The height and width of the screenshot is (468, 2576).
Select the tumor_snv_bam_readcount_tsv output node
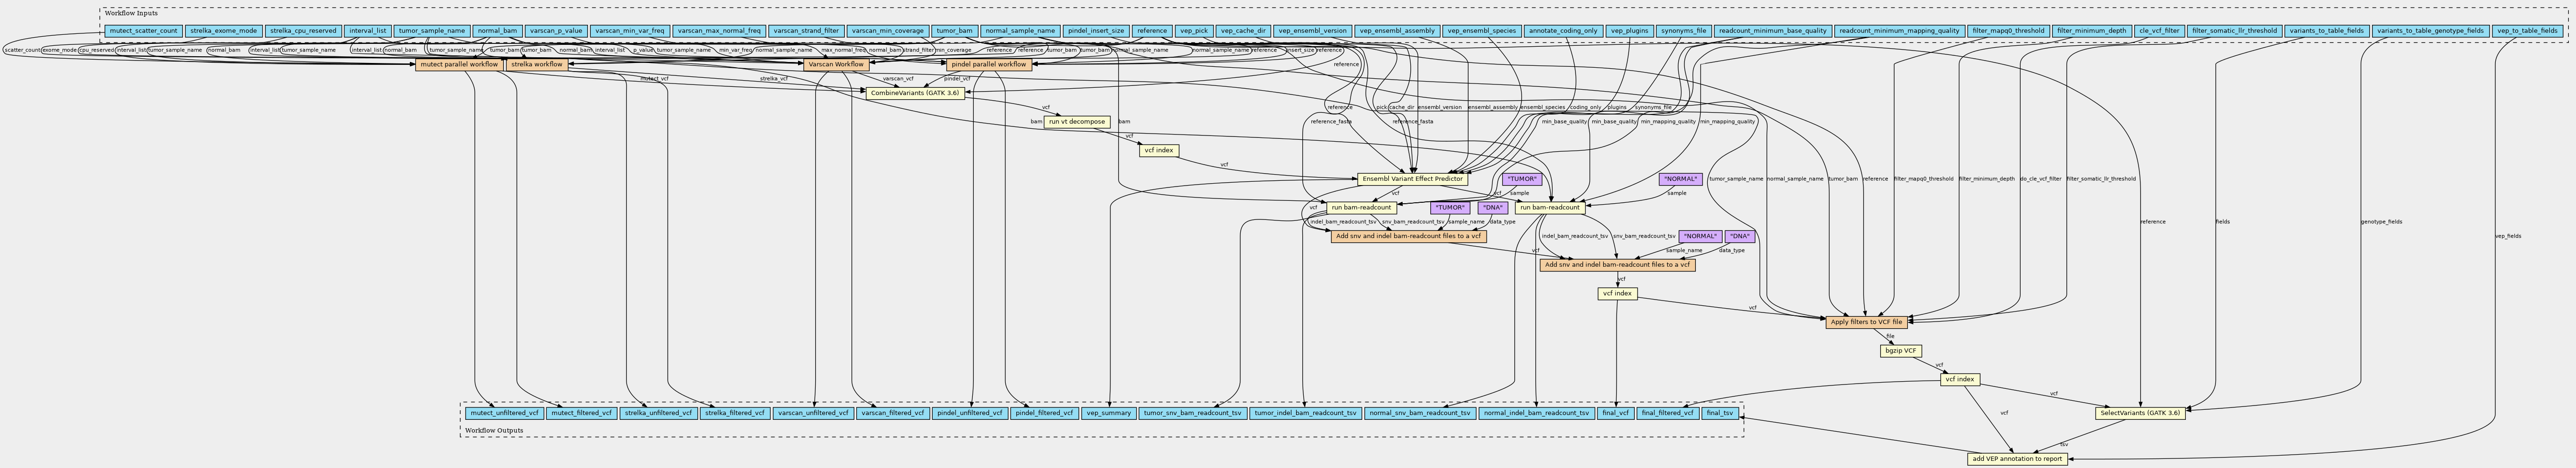click(x=1193, y=412)
